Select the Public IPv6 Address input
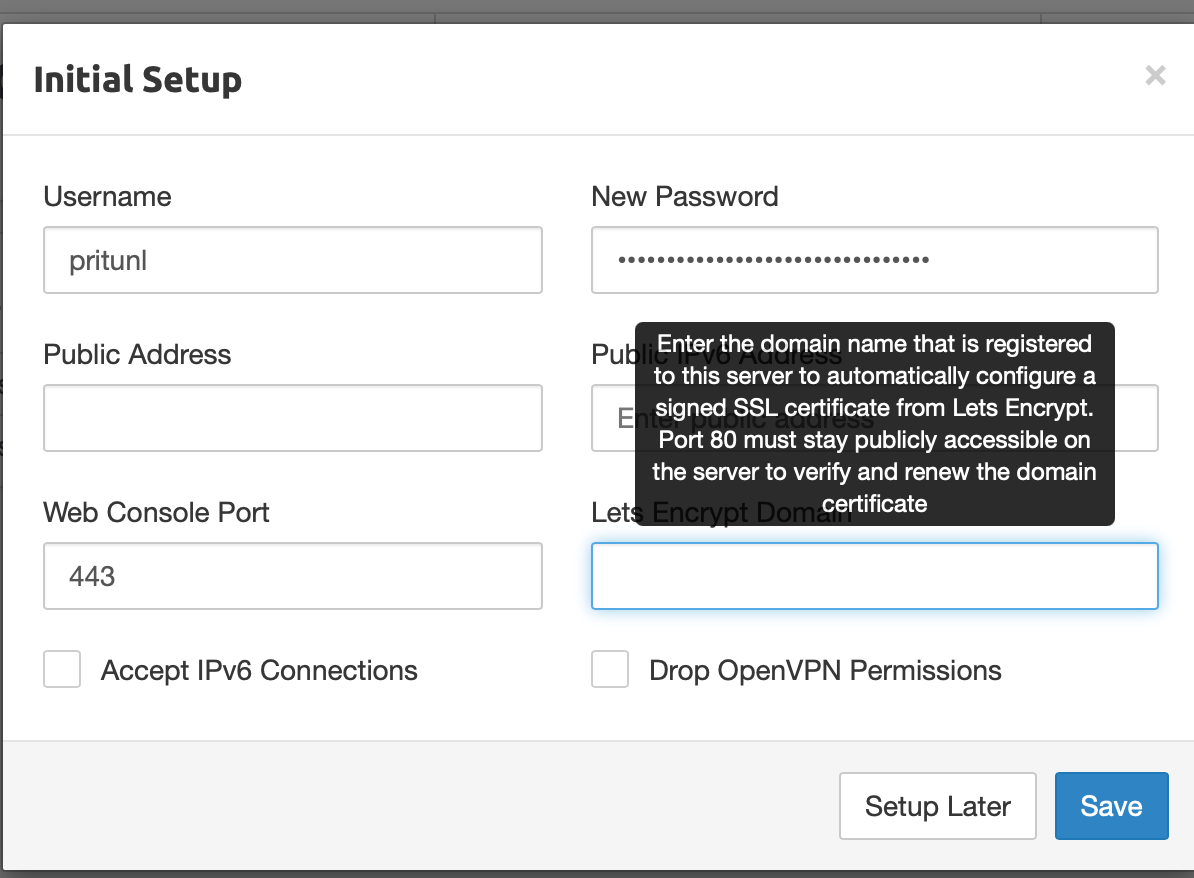 click(1136, 418)
